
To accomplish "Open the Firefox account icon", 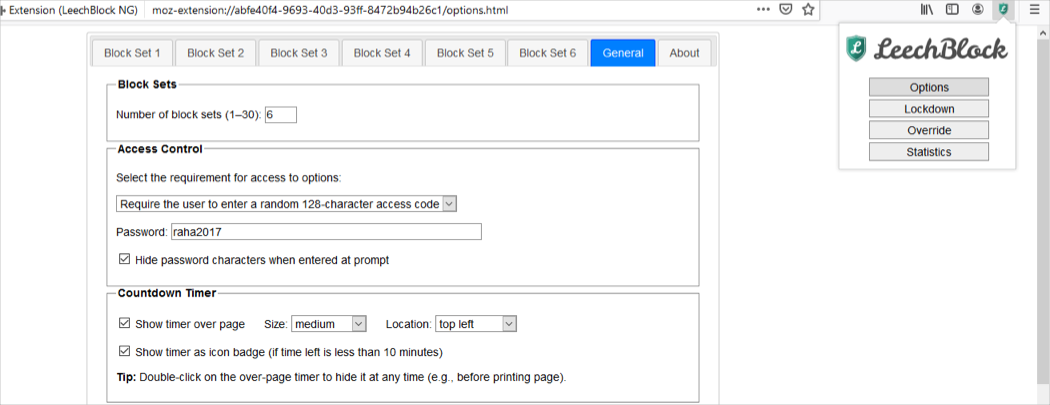I will 977,10.
